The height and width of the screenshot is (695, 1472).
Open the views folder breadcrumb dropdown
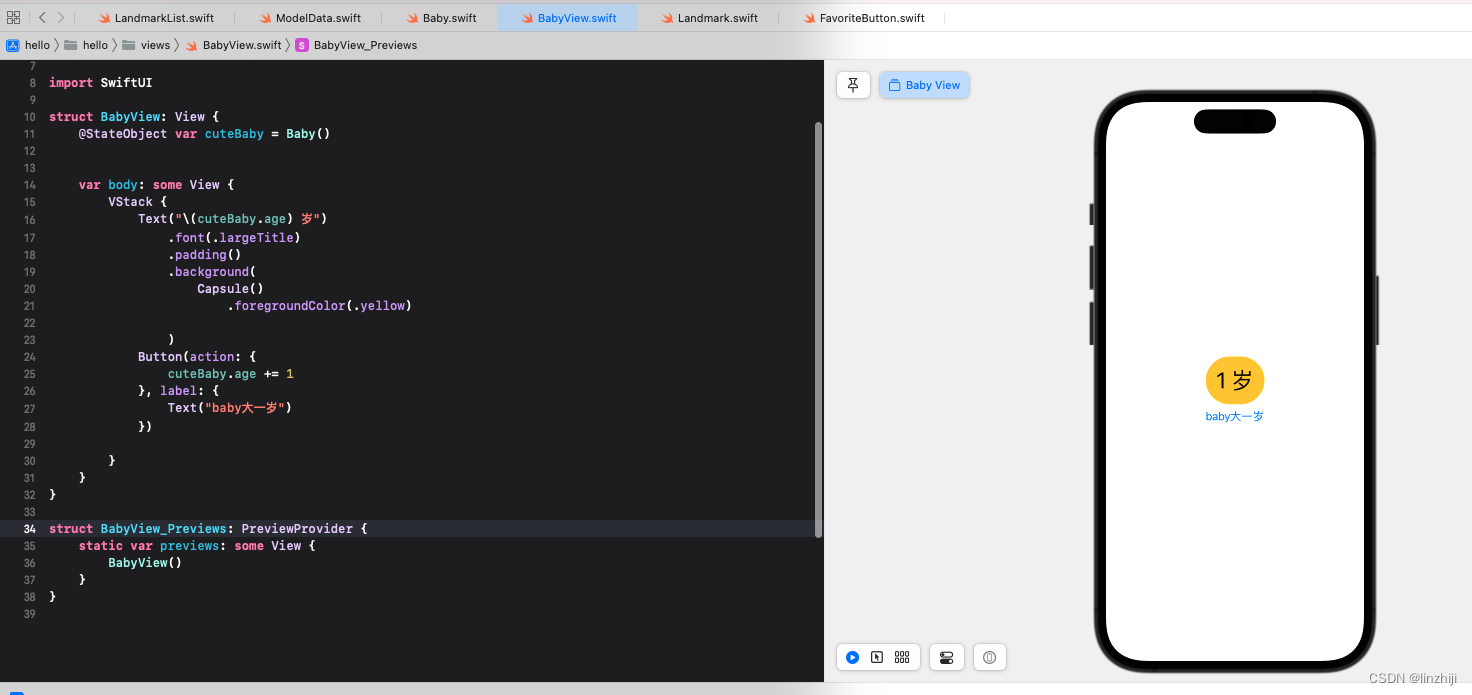point(155,45)
